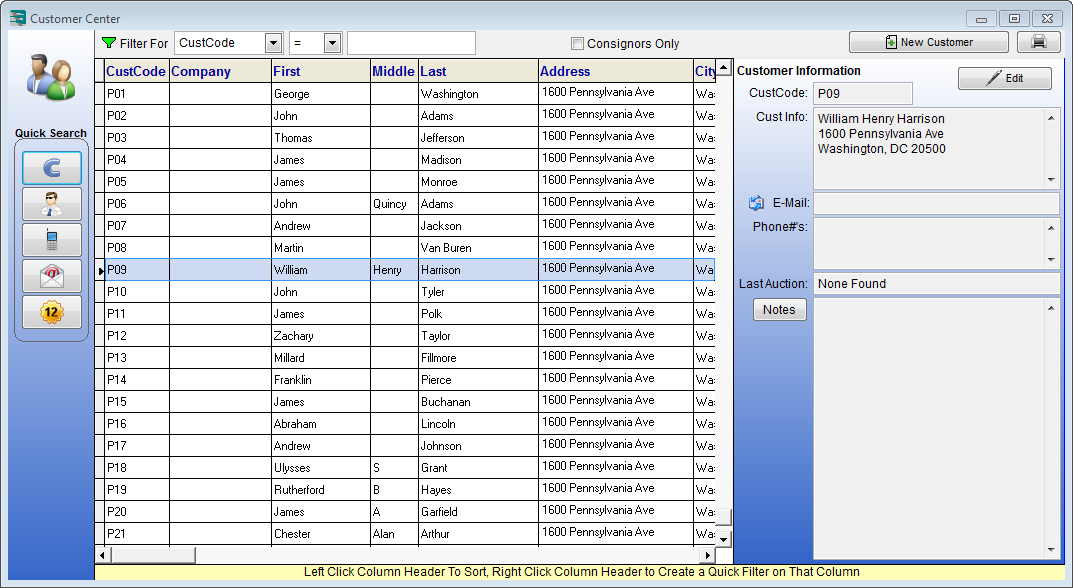Open quick search by customer name icon

click(52, 204)
